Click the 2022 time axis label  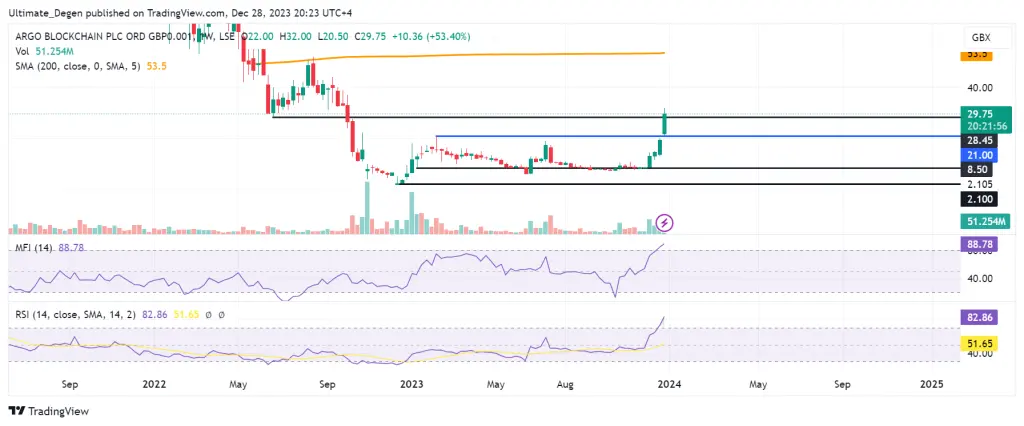pos(154,385)
